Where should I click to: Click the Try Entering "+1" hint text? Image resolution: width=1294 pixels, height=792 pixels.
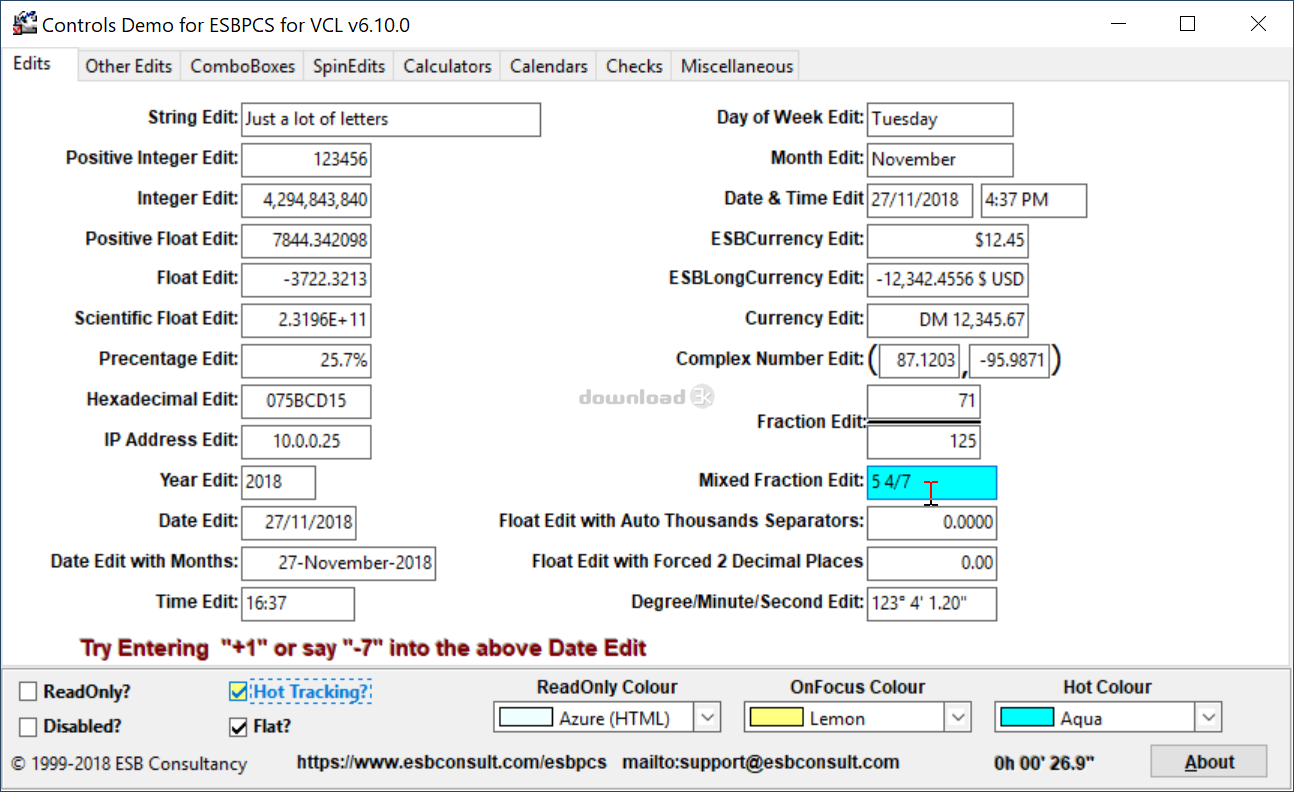[364, 648]
